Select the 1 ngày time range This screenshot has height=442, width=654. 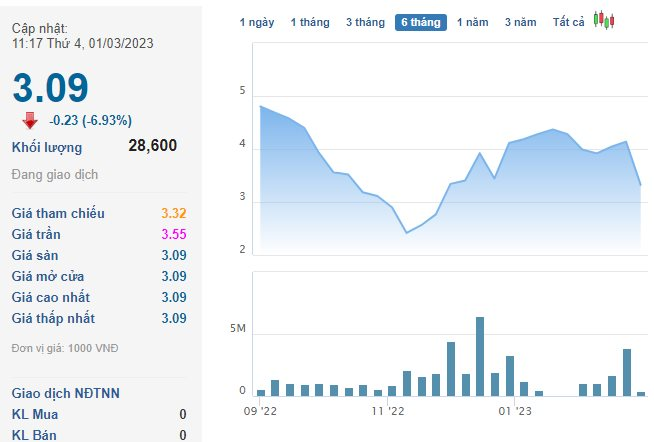pyautogui.click(x=257, y=22)
